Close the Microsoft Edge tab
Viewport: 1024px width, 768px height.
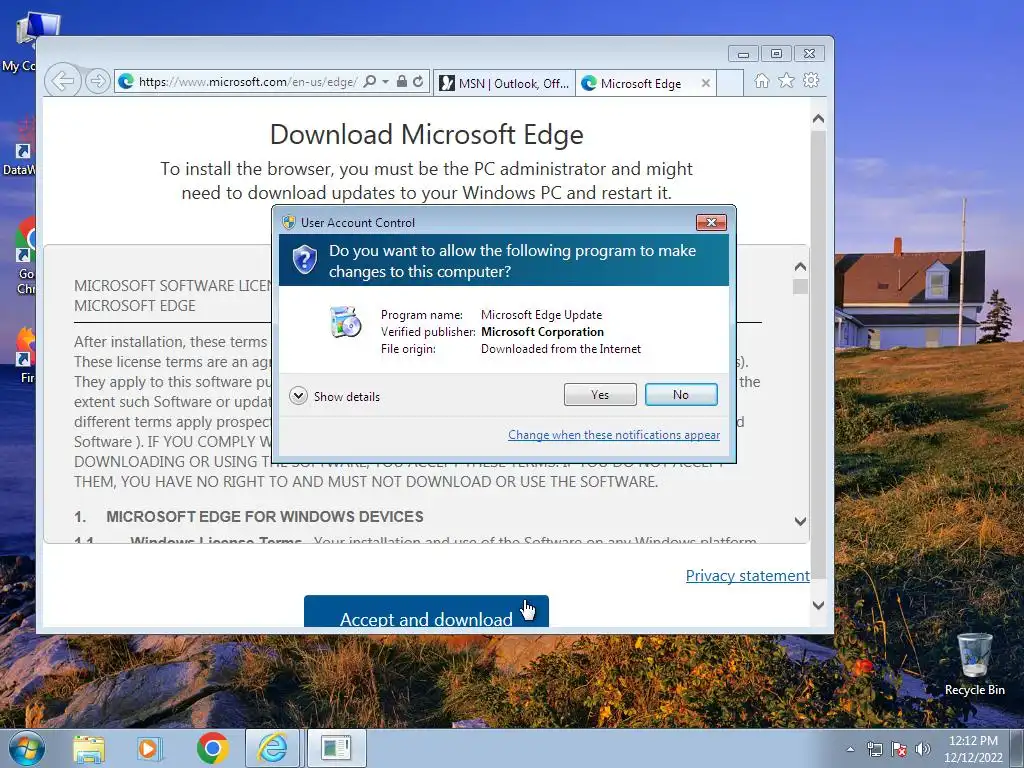pos(705,84)
